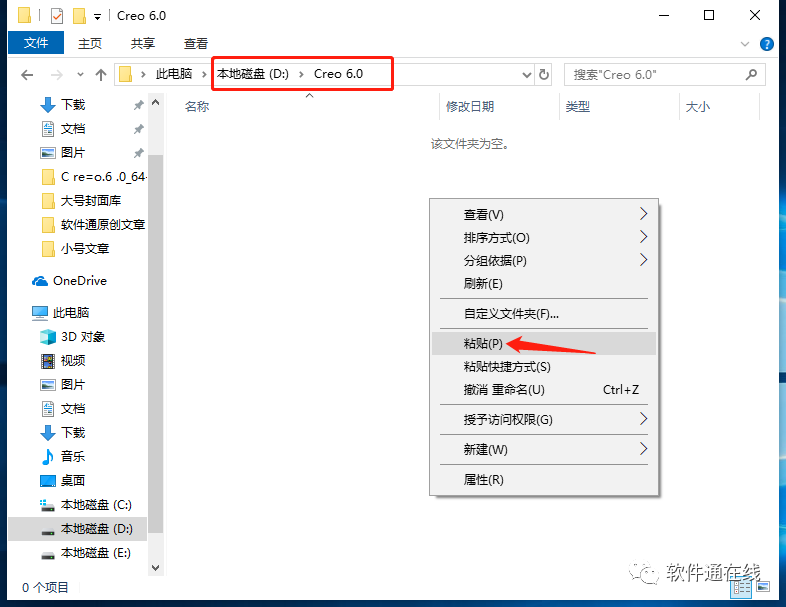Screen dimensions: 786x607
Task: Open the Customize Quick Access Toolbar dropdown
Action: [97, 17]
